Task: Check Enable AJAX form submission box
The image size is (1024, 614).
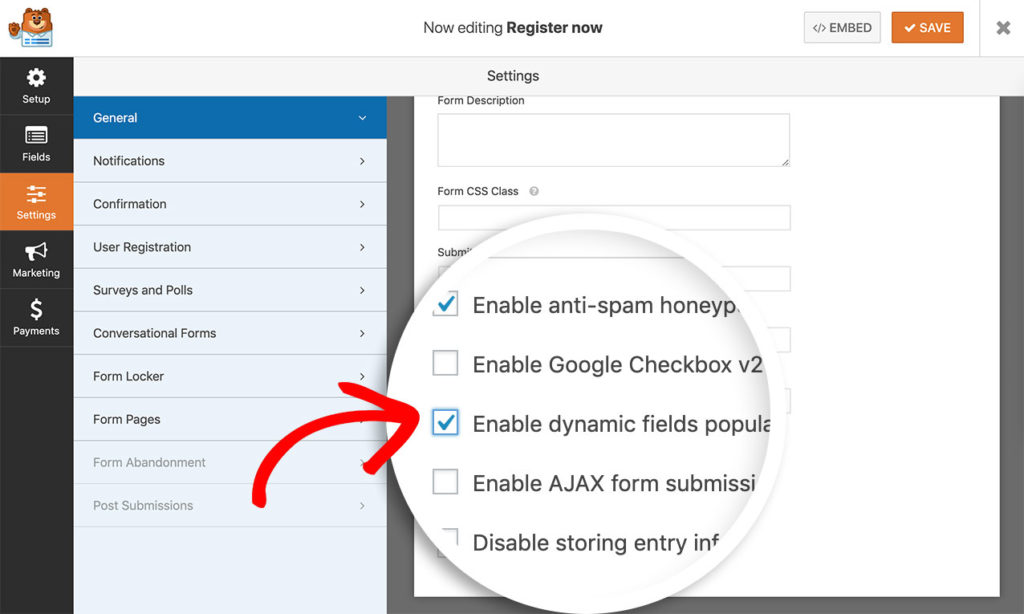Action: tap(445, 482)
